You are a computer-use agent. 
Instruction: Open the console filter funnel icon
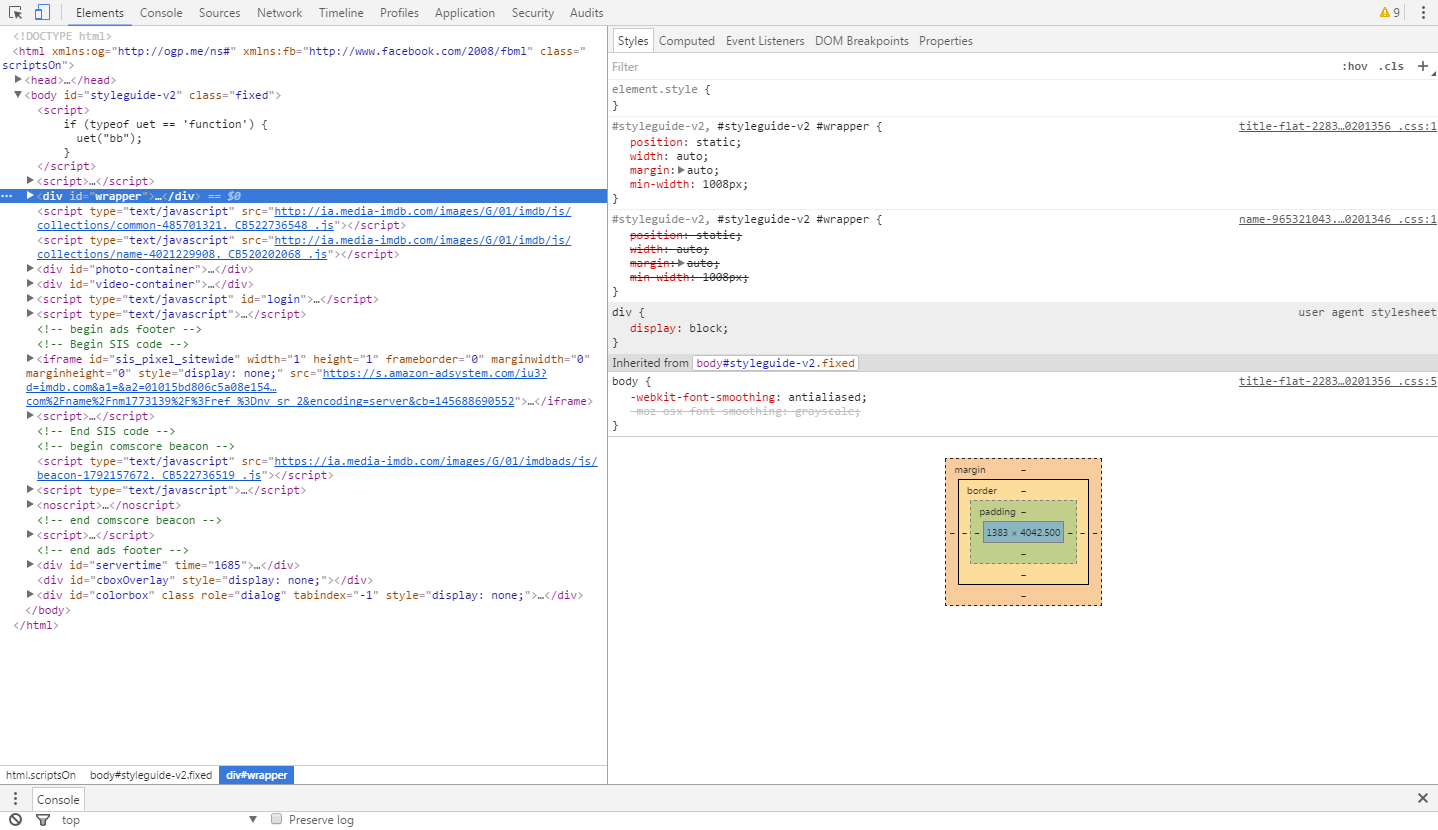tap(43, 820)
